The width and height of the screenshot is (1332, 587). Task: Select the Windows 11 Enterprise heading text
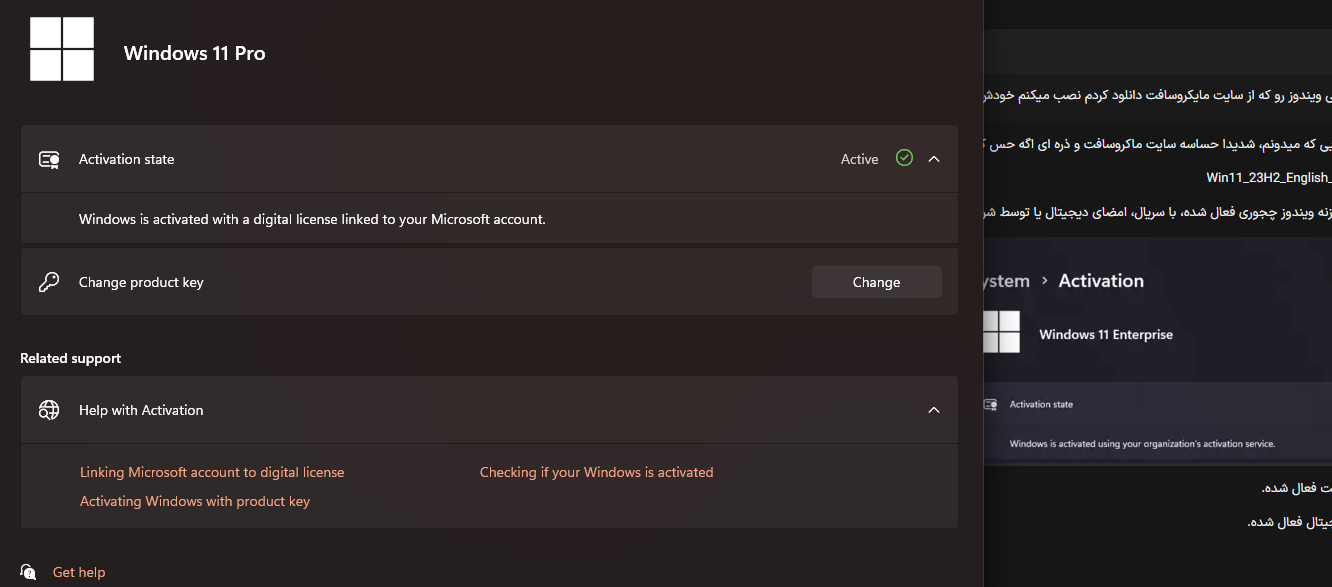(1106, 334)
